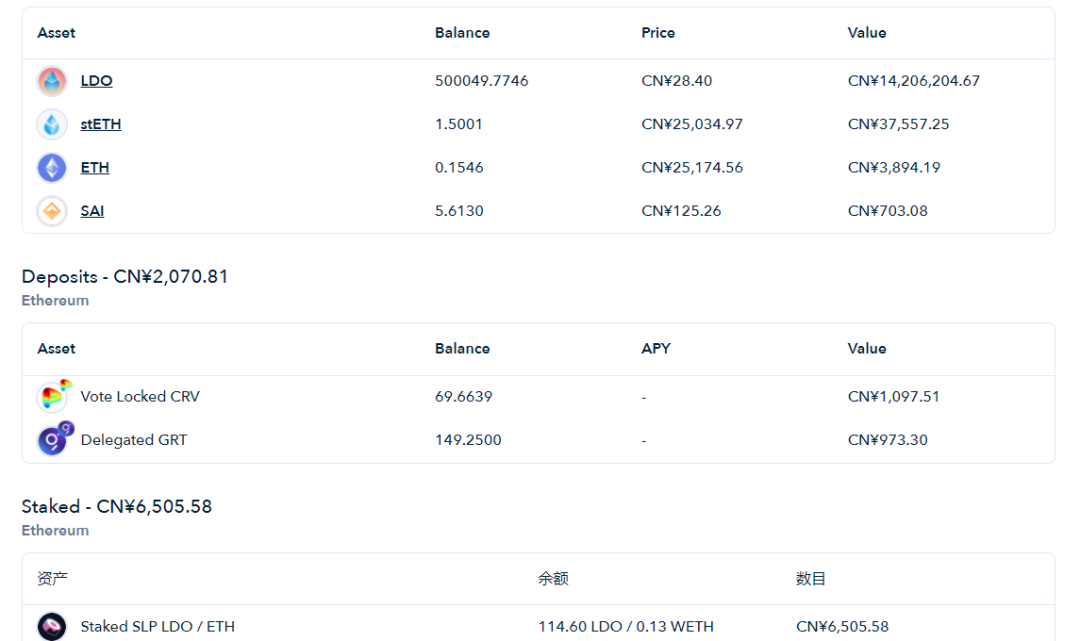Open the LDO asset link
Screen dimensions: 1080x641
click(96, 81)
